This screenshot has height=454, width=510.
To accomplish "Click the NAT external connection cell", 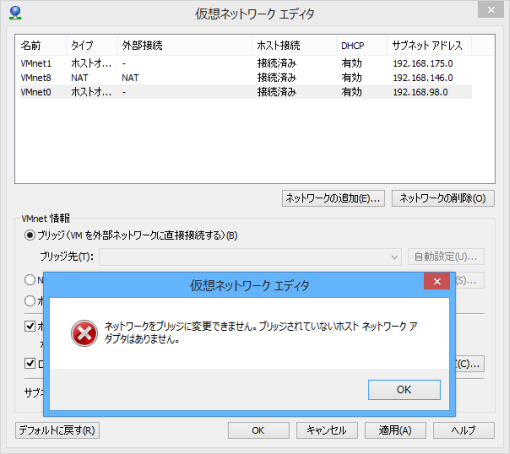I will coord(130,78).
